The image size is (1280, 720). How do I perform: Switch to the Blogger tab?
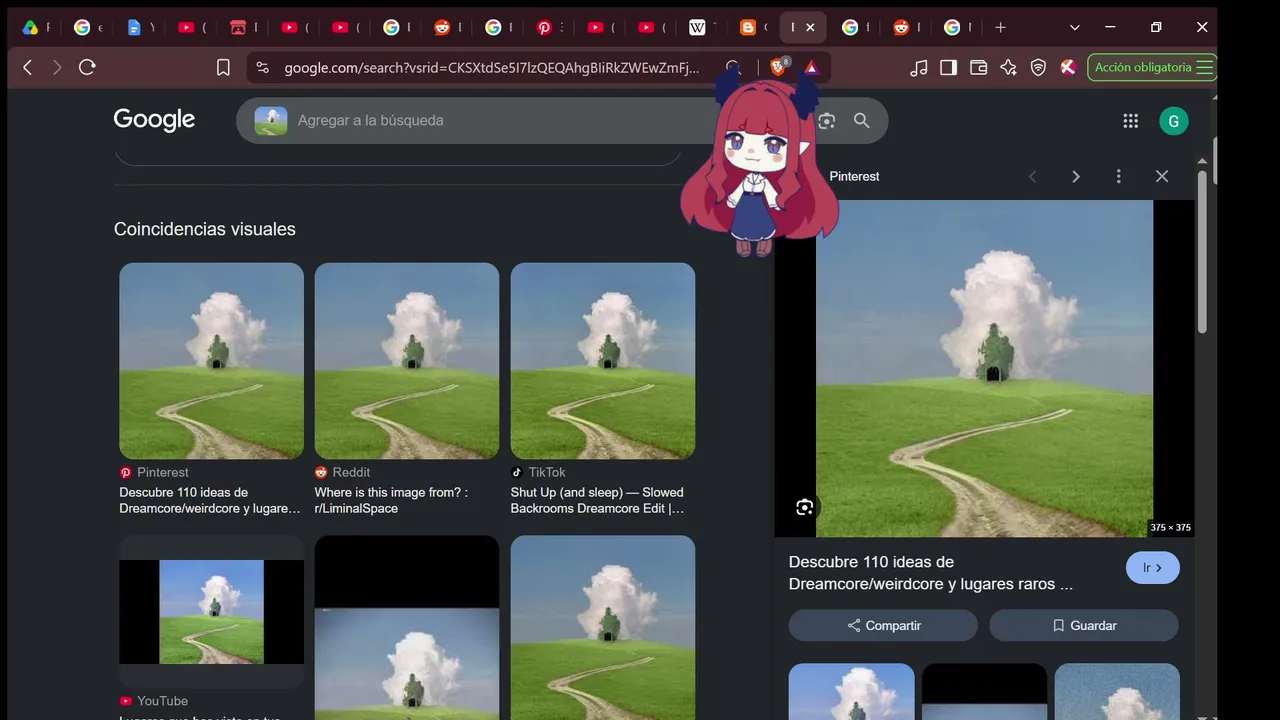click(753, 27)
